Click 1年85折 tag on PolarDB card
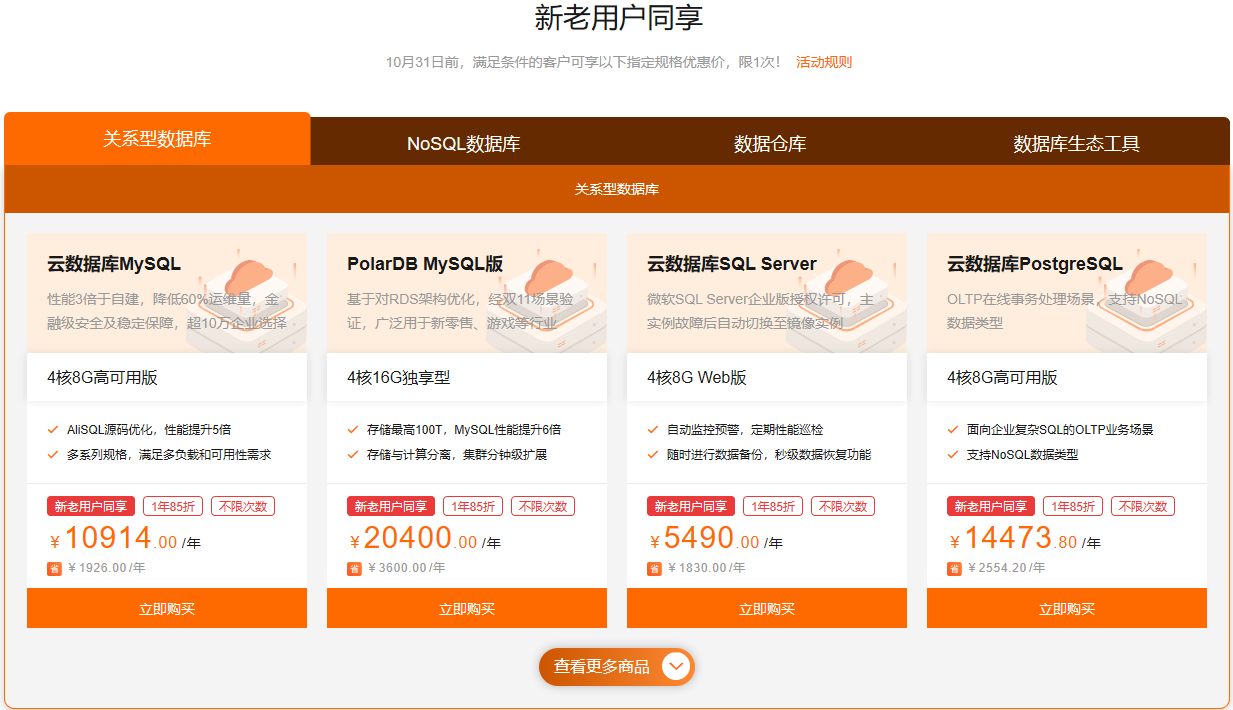 click(x=473, y=506)
